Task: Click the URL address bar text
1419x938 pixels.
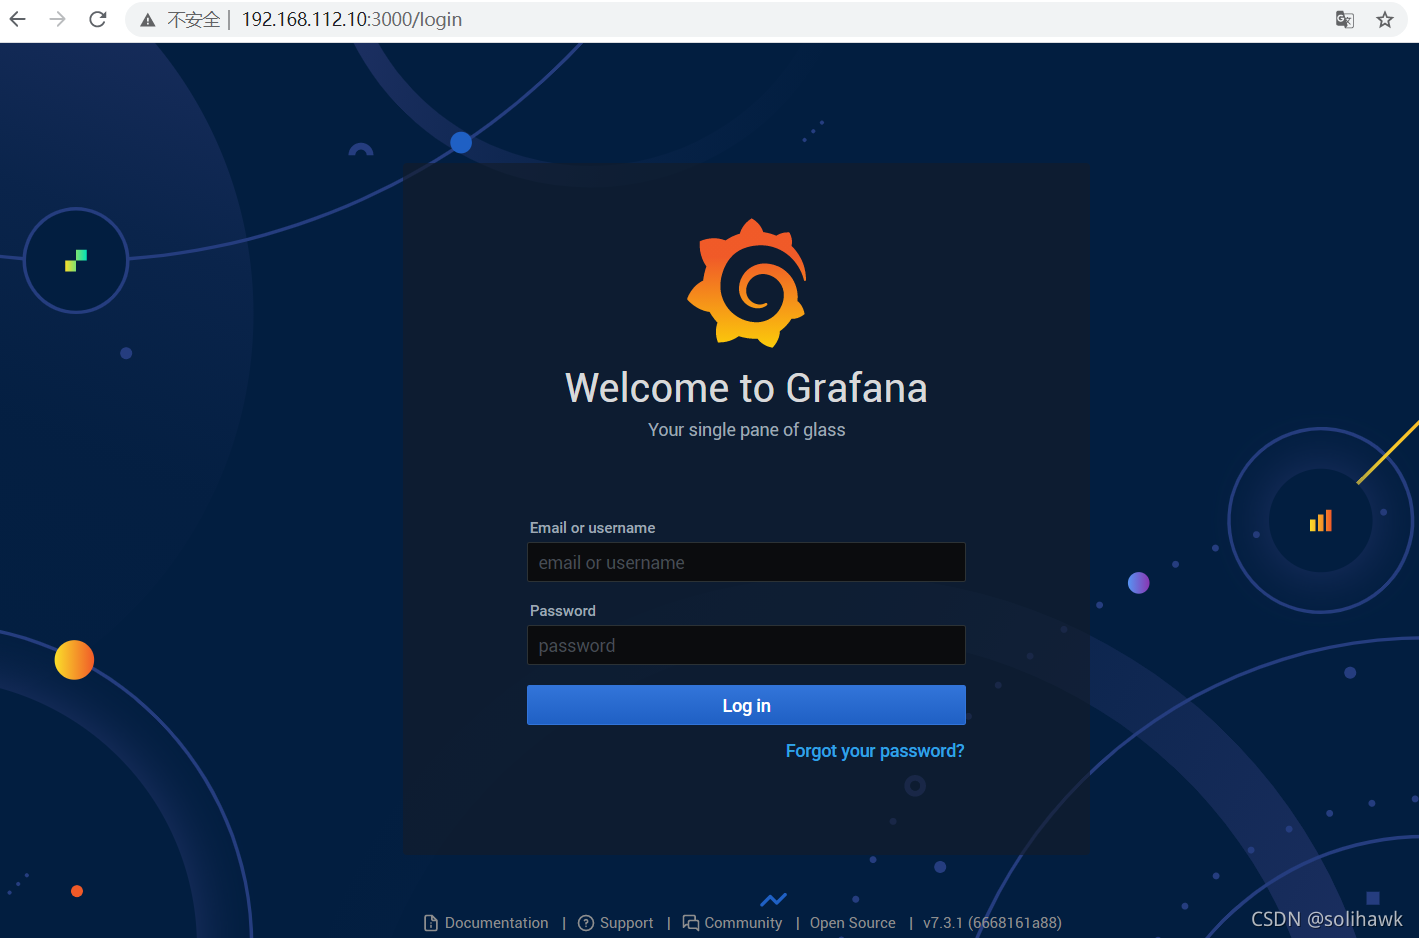Action: tap(352, 19)
